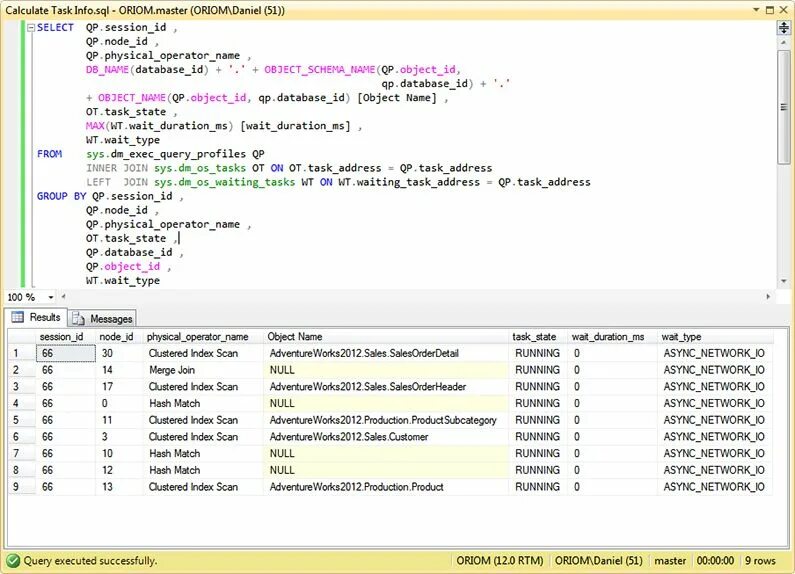Click the ORIOM (12.0 RTM) status entry

tap(499, 561)
